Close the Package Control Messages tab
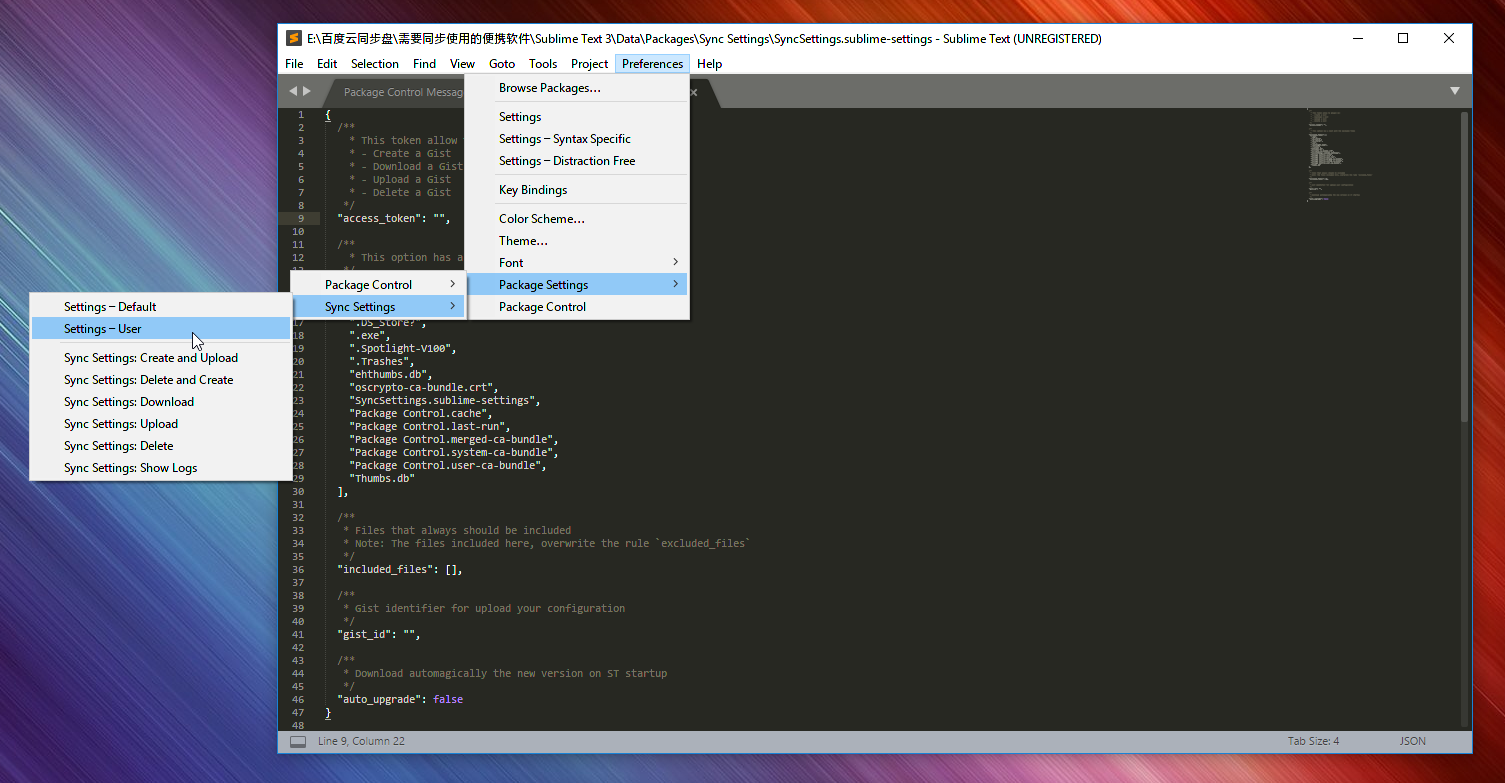The width and height of the screenshot is (1505, 783). tap(692, 90)
